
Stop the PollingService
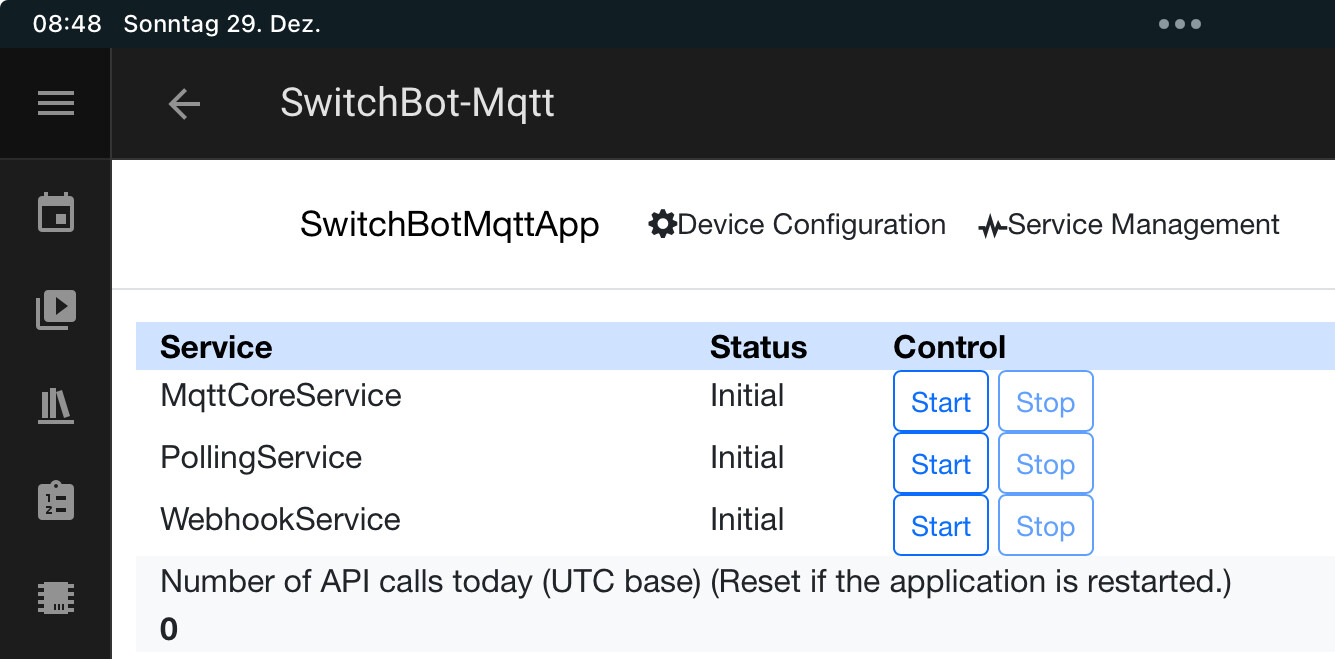(1045, 464)
